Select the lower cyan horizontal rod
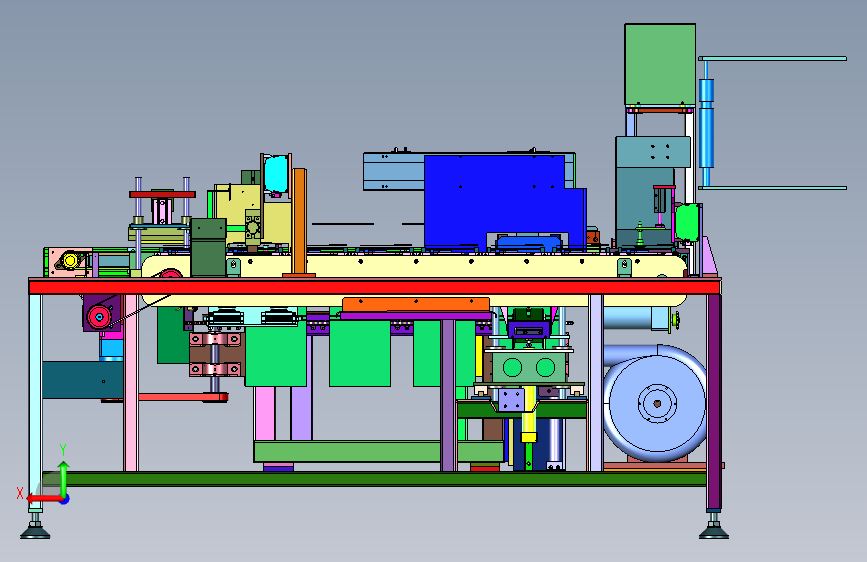Image resolution: width=867 pixels, height=562 pixels. pos(772,188)
